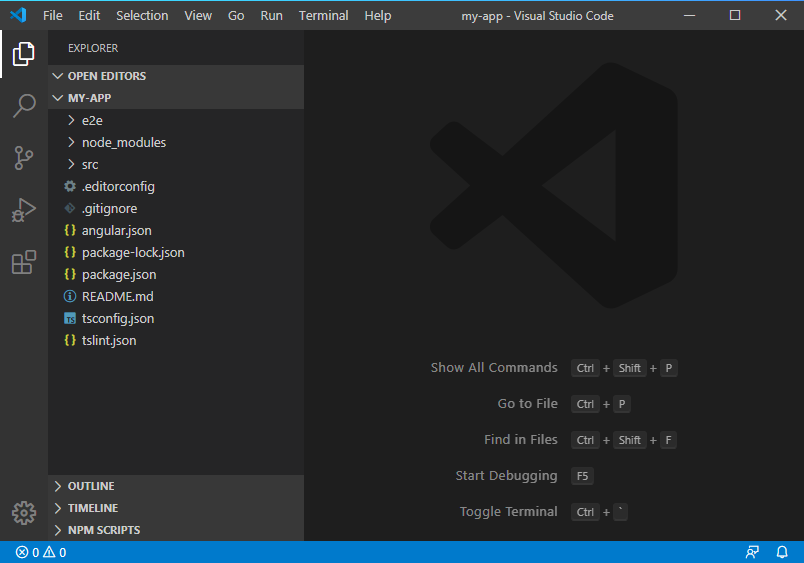Open notifications bell in status bar

pyautogui.click(x=782, y=552)
